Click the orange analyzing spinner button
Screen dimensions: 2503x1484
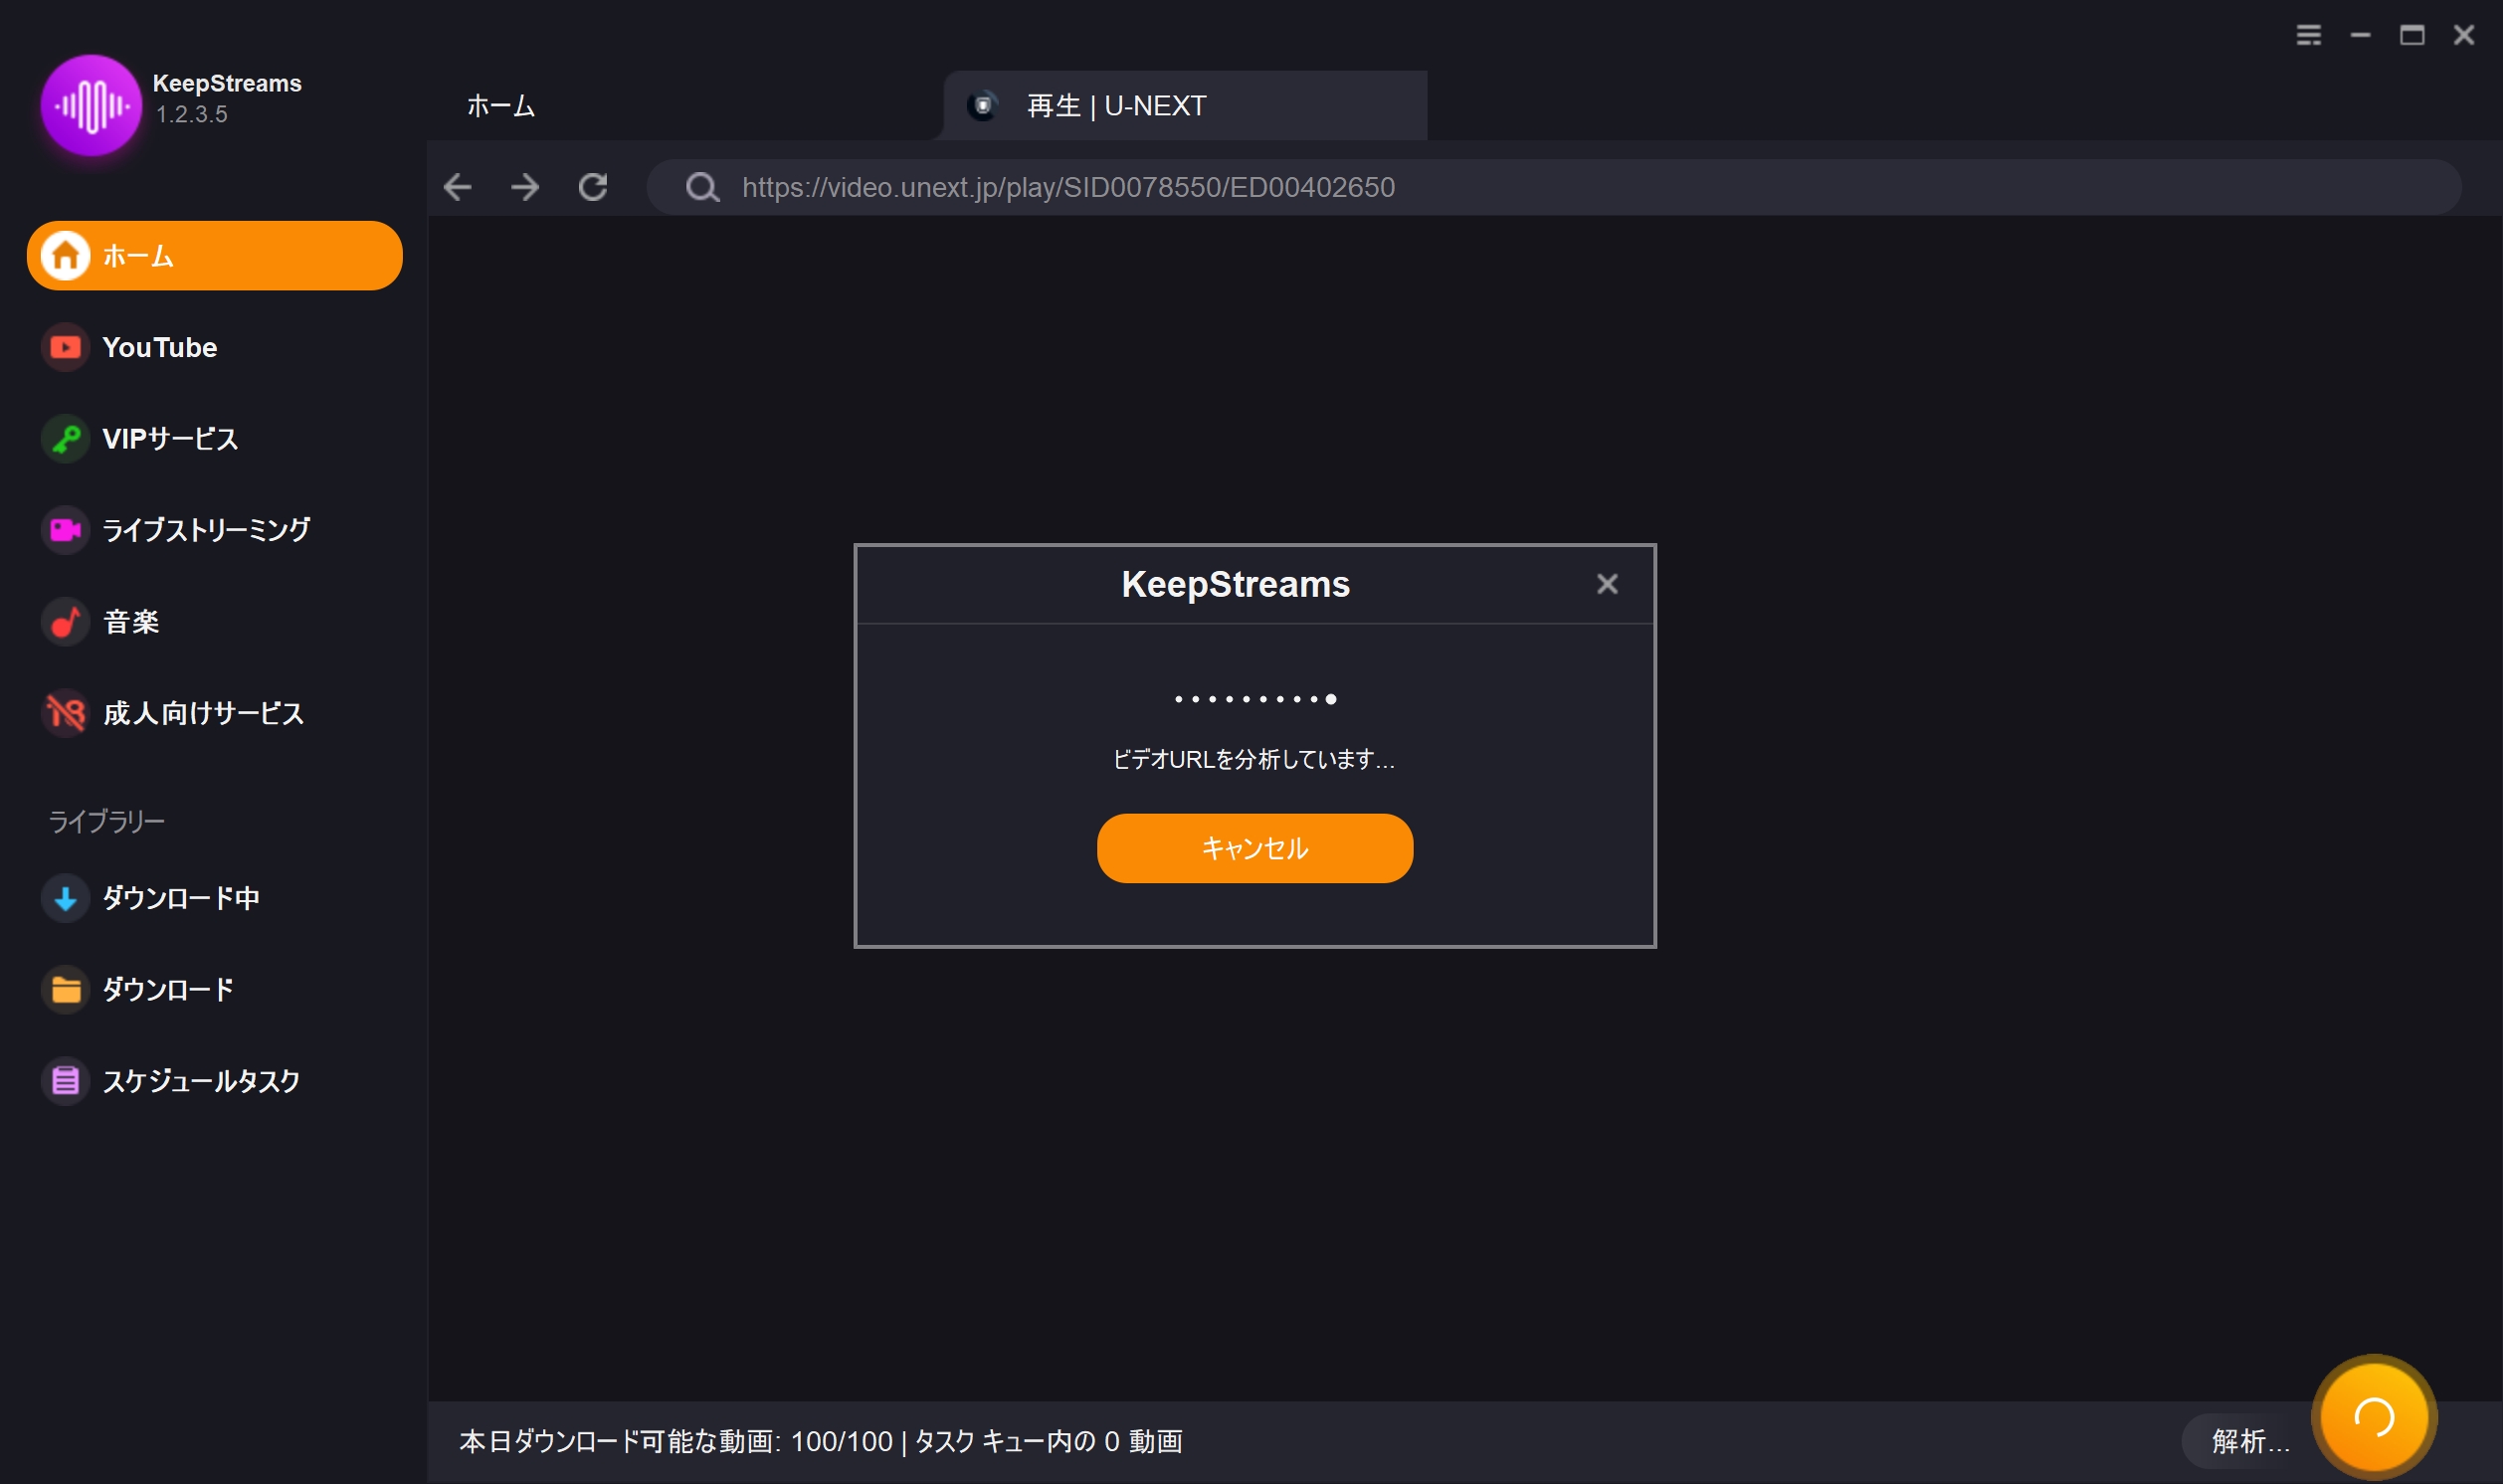point(2373,1416)
